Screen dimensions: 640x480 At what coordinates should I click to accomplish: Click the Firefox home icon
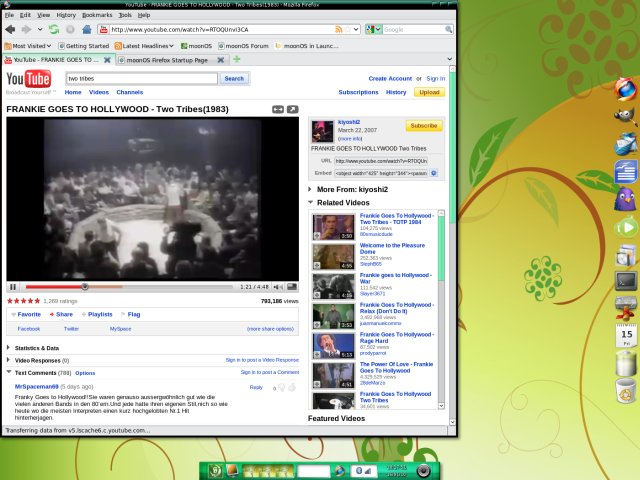pos(86,30)
